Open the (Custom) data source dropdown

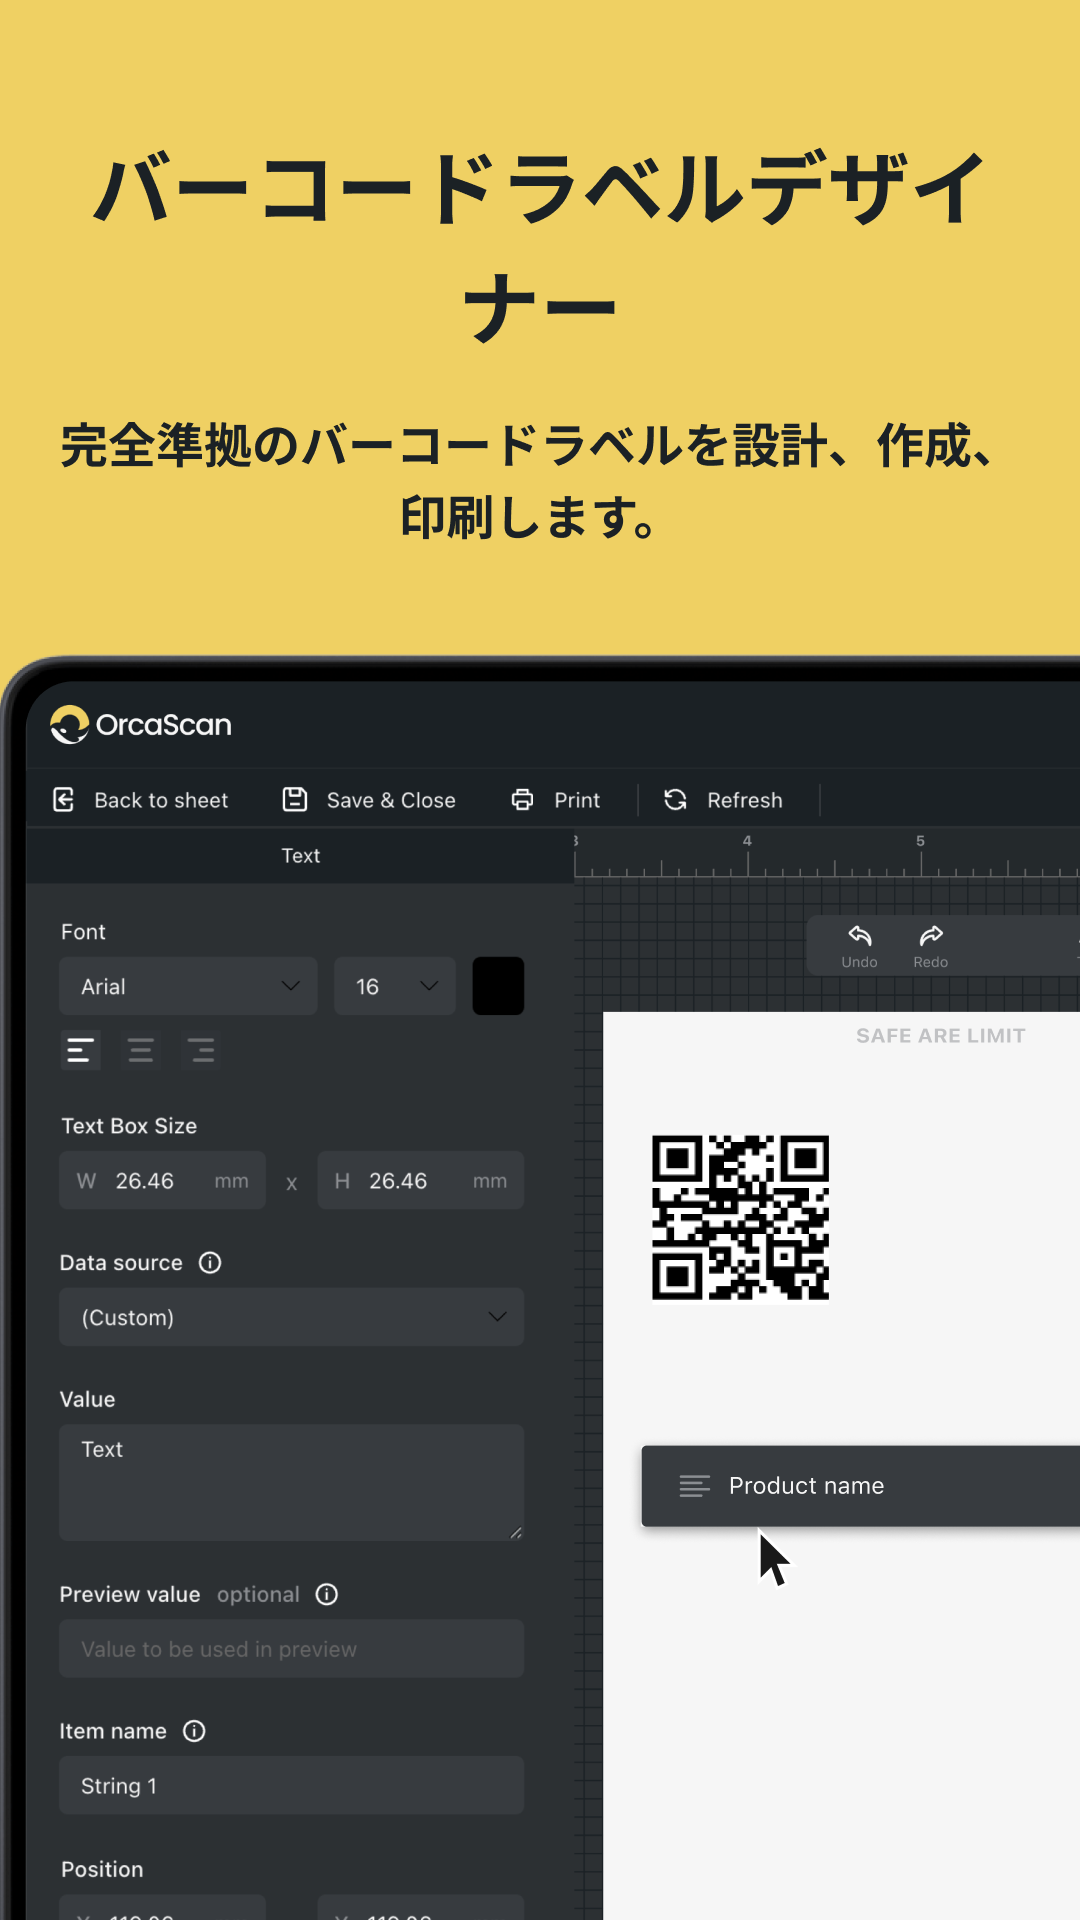pyautogui.click(x=292, y=1317)
